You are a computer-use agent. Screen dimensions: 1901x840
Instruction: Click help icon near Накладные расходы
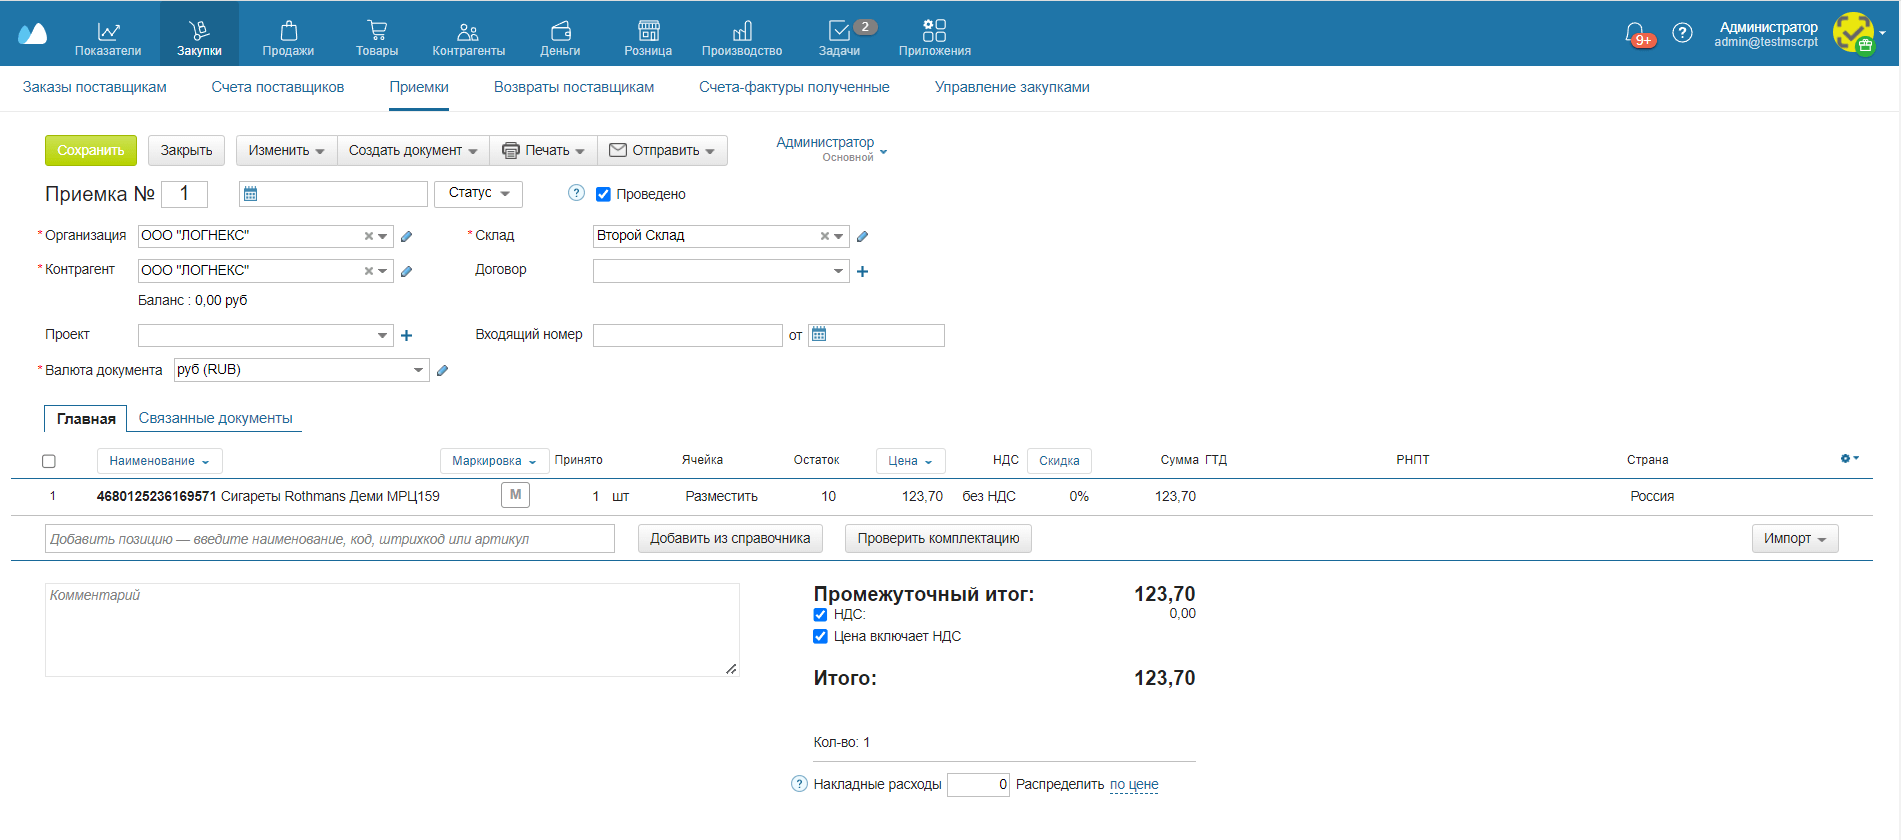799,784
